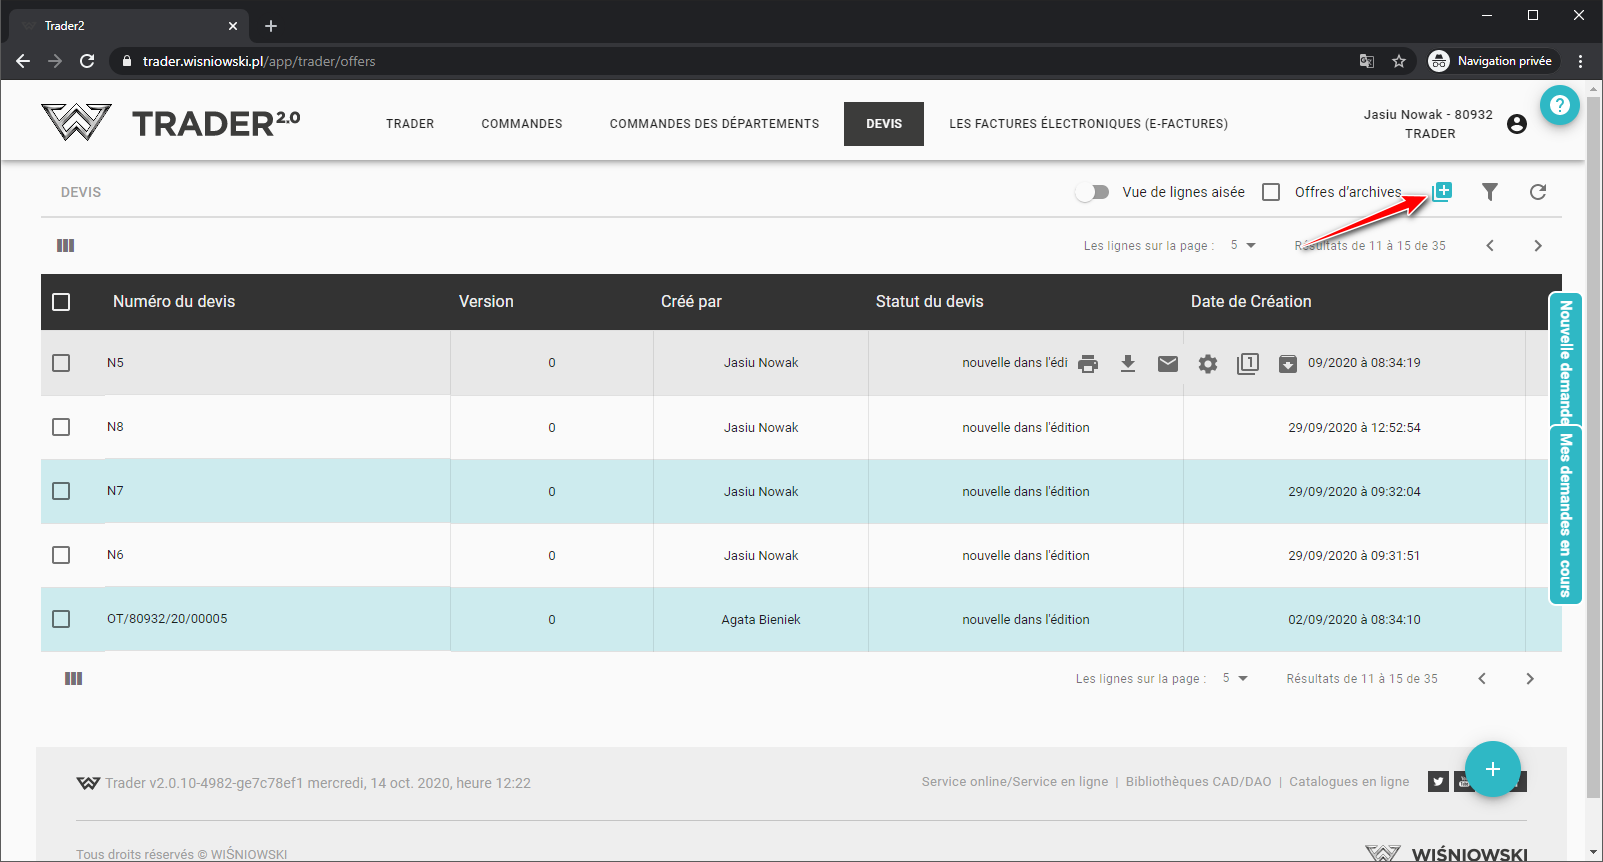Click the add new quote icon
Image resolution: width=1603 pixels, height=862 pixels.
pyautogui.click(x=1441, y=191)
